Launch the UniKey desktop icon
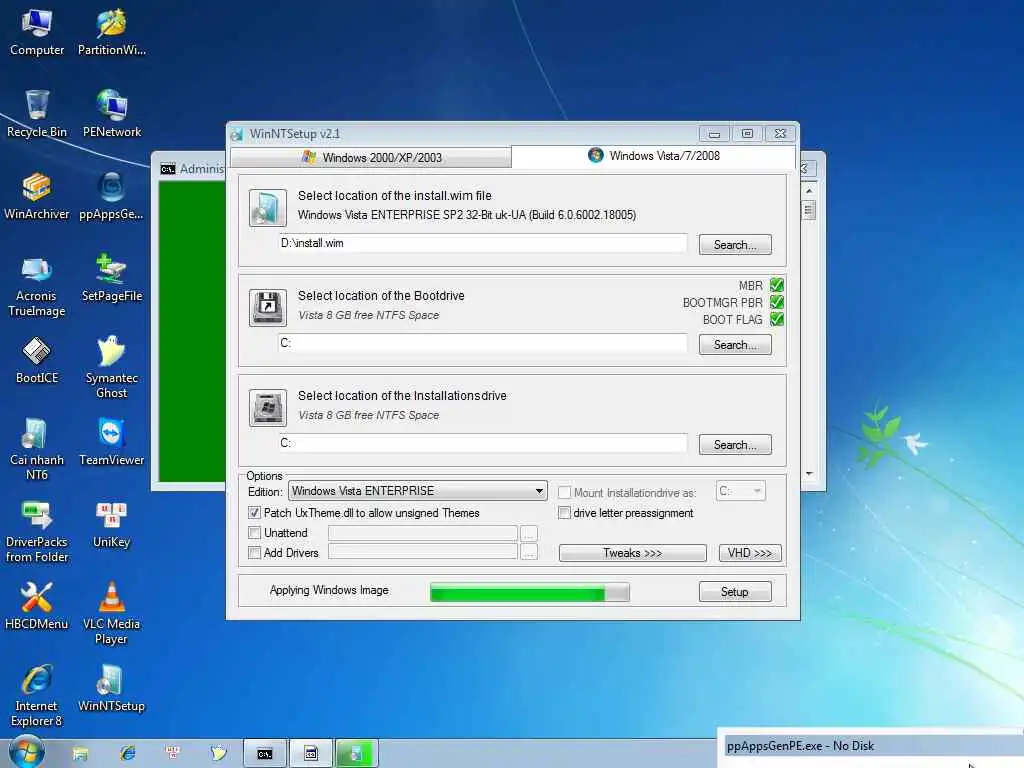 point(112,524)
